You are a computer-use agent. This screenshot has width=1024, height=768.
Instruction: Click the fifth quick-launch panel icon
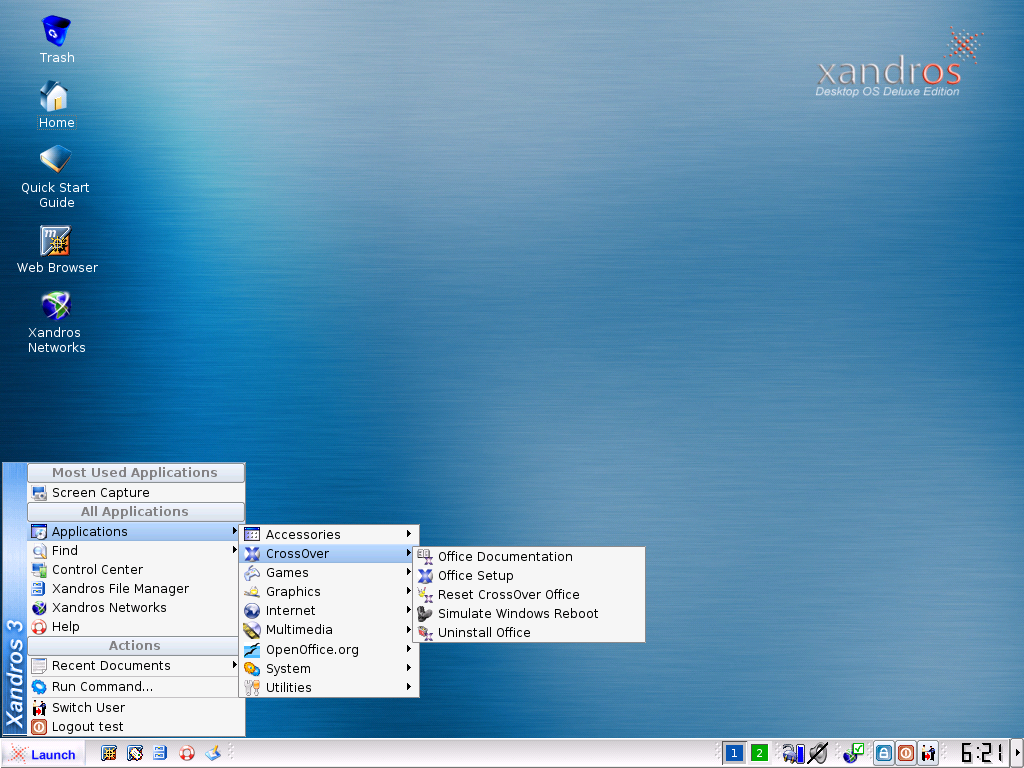(x=213, y=754)
